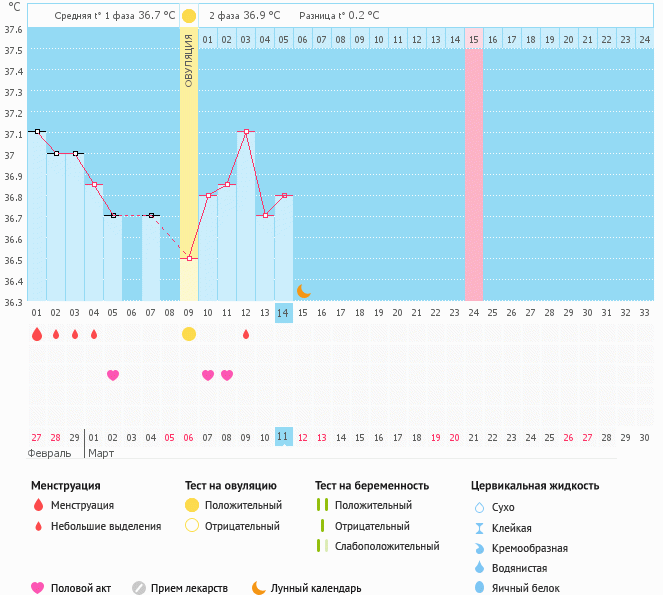Image resolution: width=663 pixels, height=595 pixels.
Task: Select the 37.1 temperature point on day 01
Action: click(37, 131)
